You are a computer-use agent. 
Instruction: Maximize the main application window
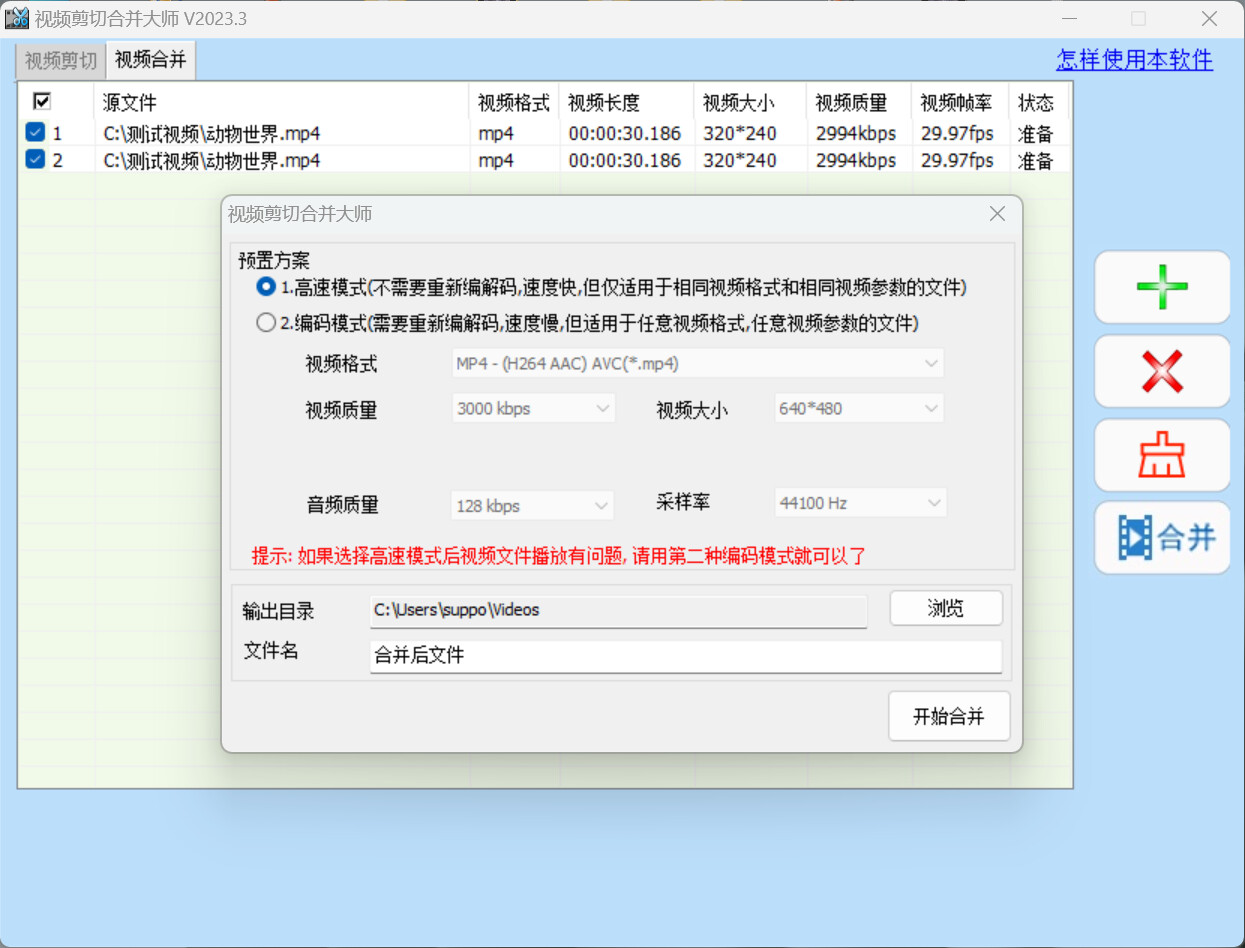[x=1139, y=19]
